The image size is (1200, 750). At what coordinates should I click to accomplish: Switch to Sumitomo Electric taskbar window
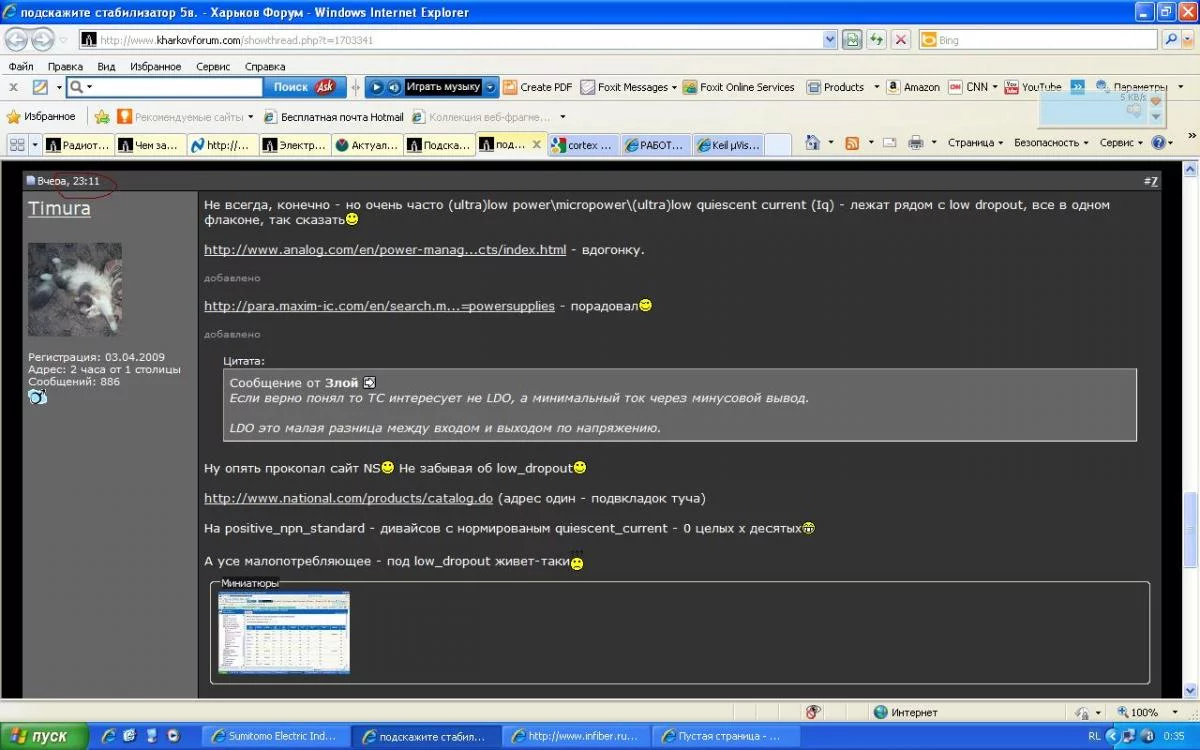pyautogui.click(x=276, y=736)
